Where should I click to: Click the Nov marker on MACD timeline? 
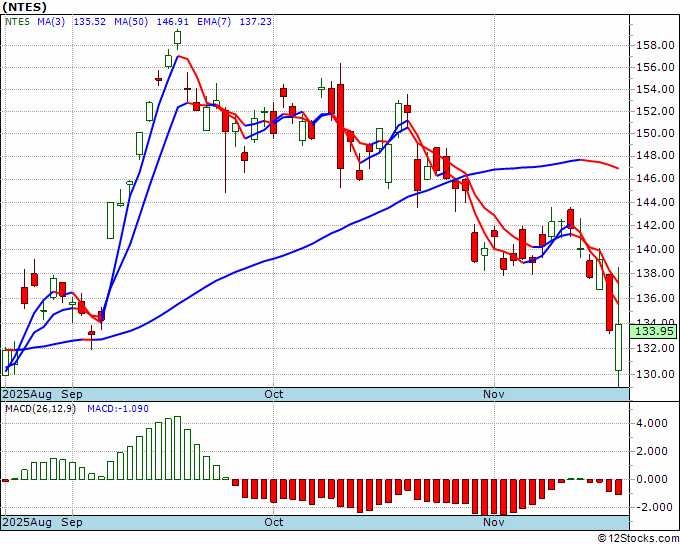point(494,522)
